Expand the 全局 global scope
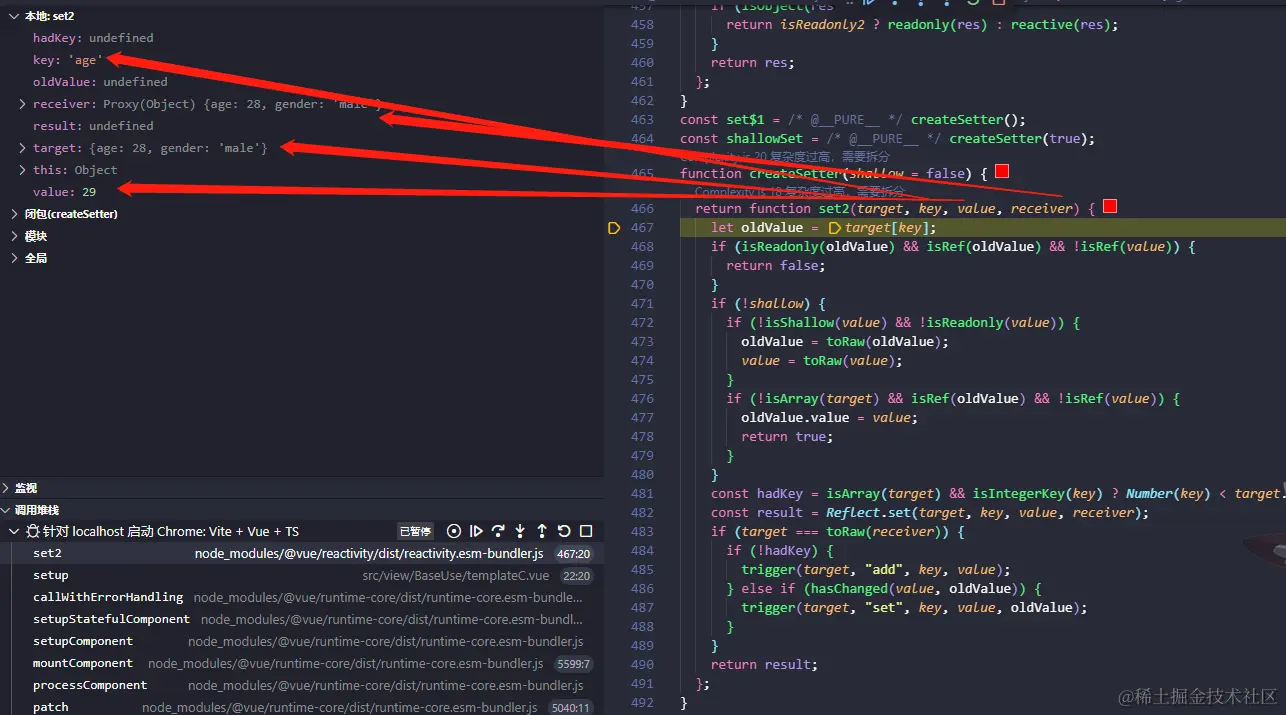This screenshot has width=1286, height=715. click(x=14, y=258)
